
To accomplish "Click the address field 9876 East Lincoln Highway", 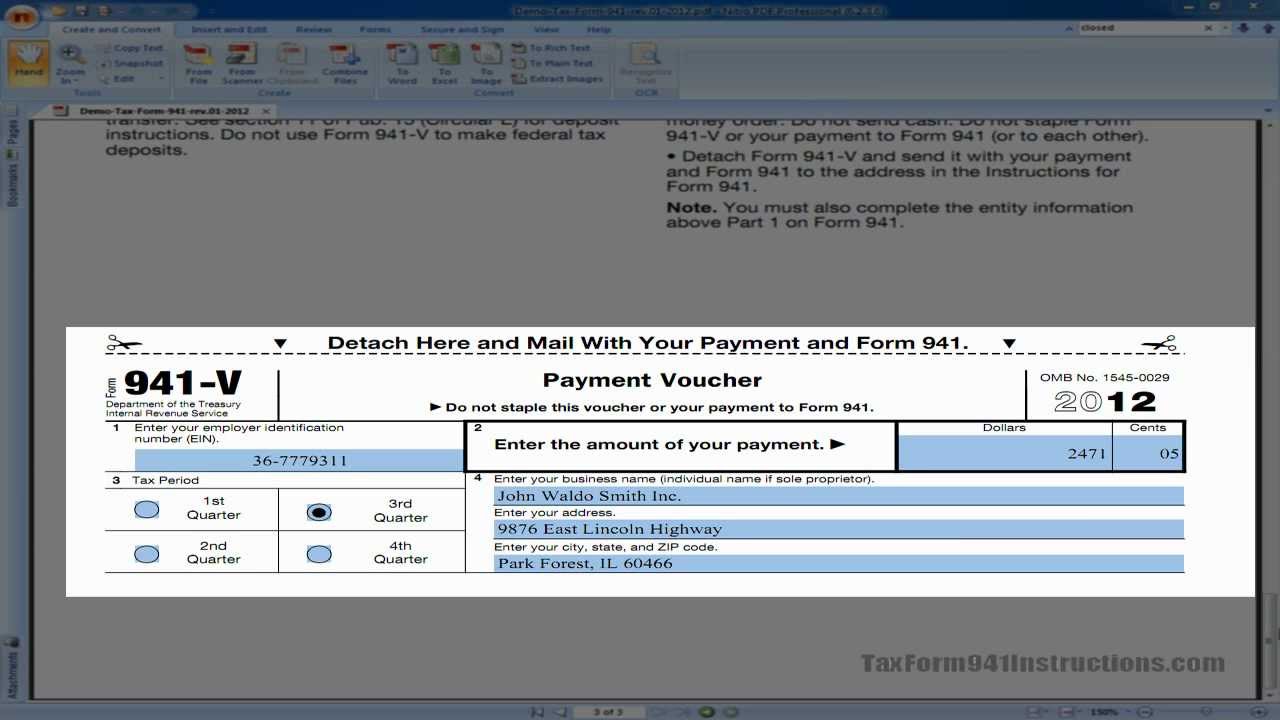I will [839, 529].
